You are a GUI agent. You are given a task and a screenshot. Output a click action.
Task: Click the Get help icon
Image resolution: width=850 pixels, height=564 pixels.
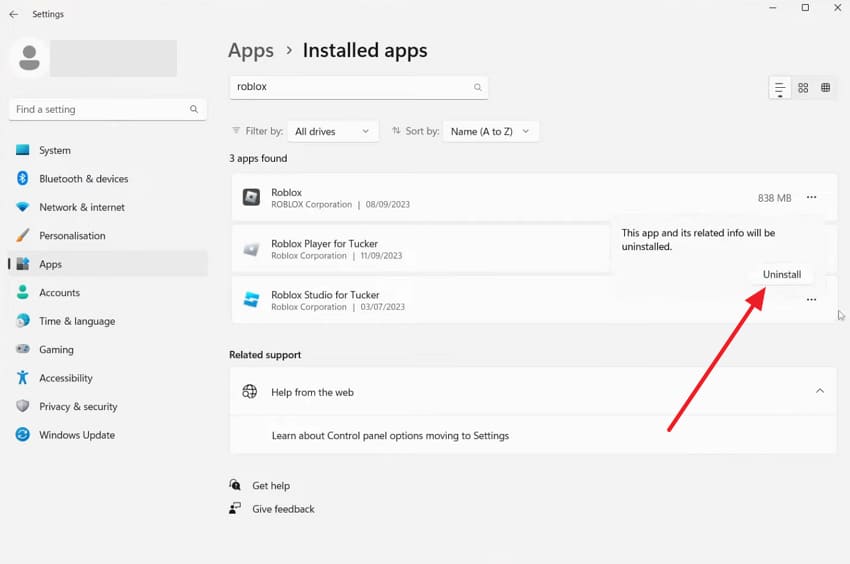point(235,485)
